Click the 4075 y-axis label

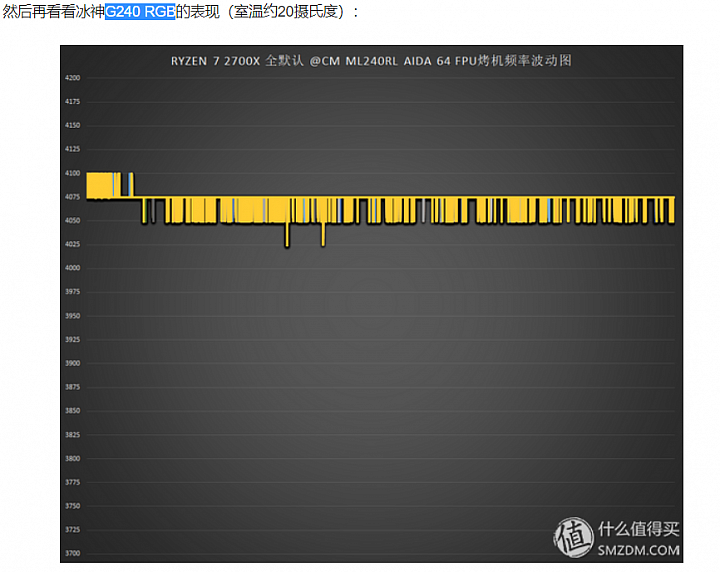coord(73,197)
